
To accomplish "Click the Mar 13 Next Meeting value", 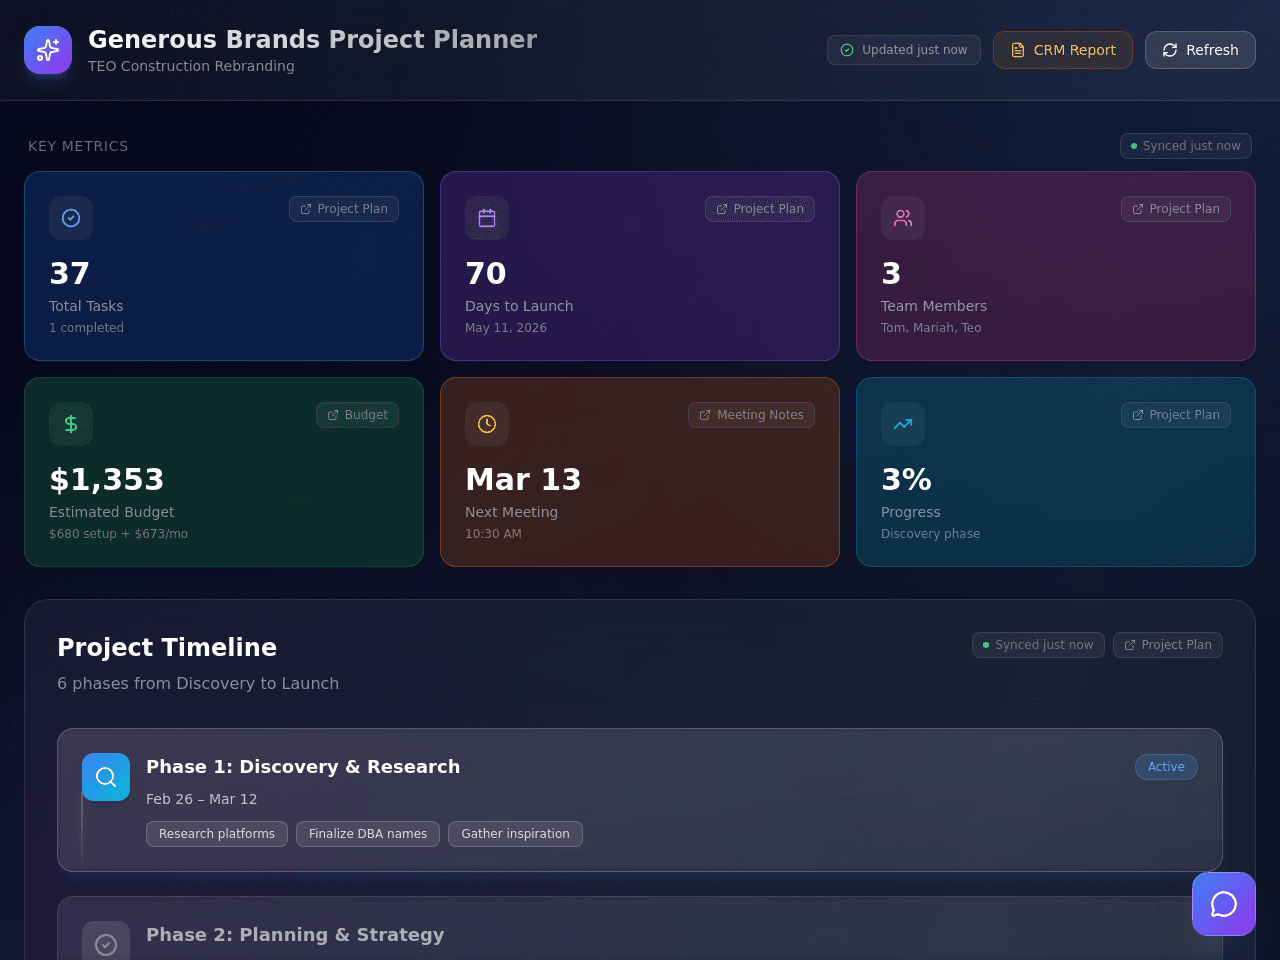I will coord(523,480).
